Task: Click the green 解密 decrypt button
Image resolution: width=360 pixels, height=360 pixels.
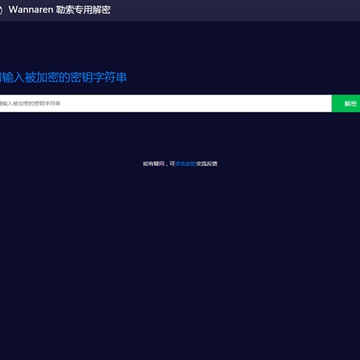Action: [346, 104]
